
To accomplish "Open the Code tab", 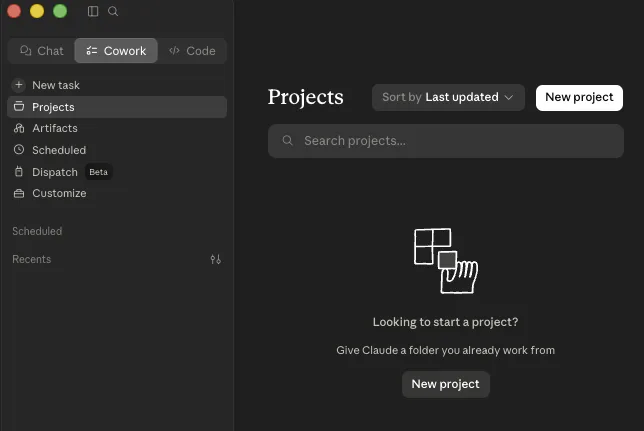I will coord(192,51).
